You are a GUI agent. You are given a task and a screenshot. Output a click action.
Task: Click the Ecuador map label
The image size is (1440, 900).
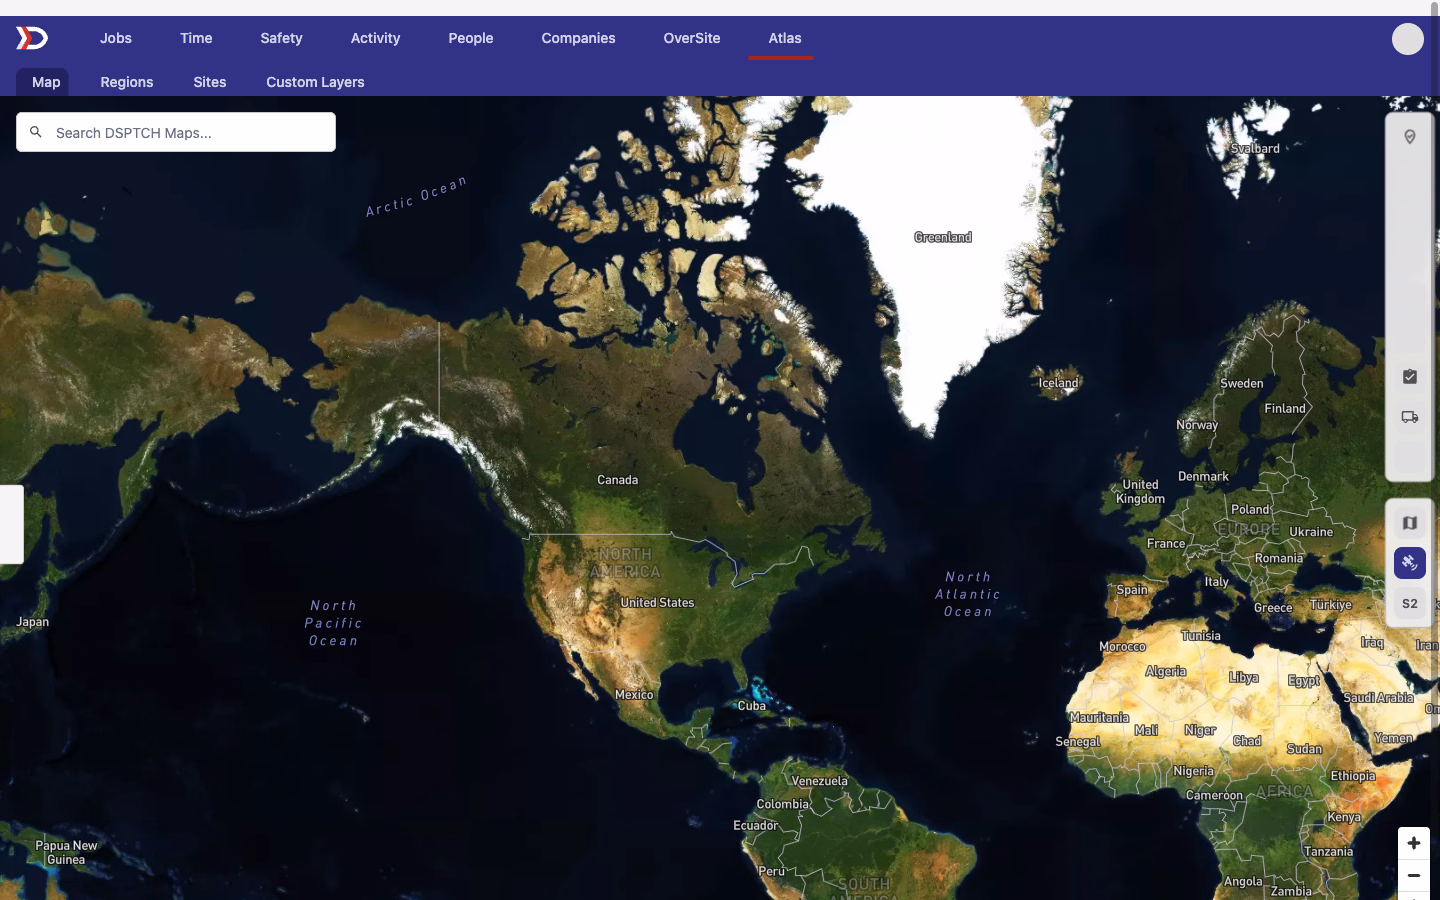[756, 825]
